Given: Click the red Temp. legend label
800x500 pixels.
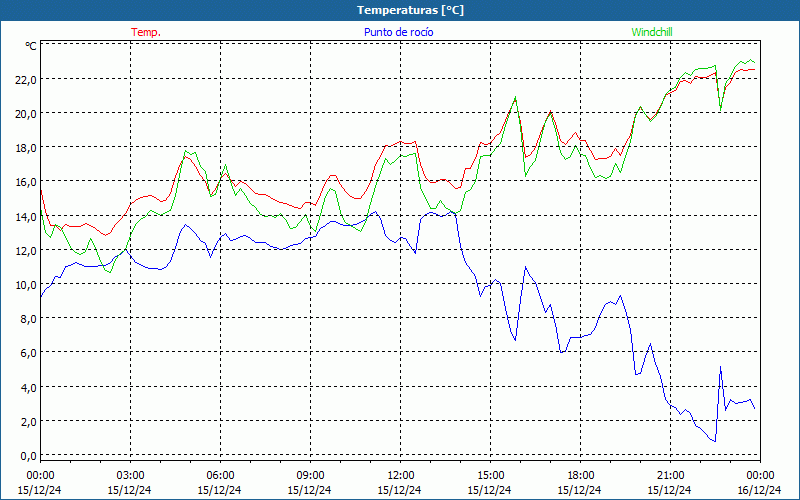Looking at the screenshot, I should click(146, 32).
